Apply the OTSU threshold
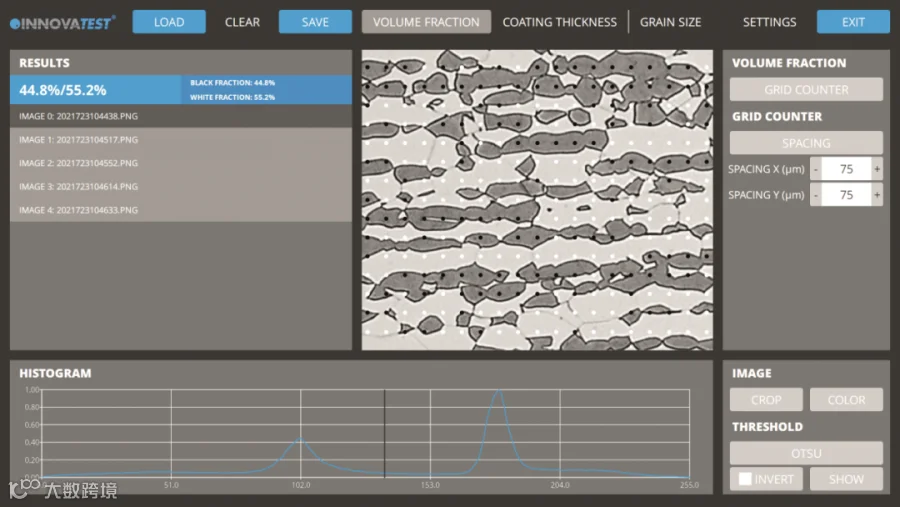This screenshot has height=507, width=900. click(806, 453)
